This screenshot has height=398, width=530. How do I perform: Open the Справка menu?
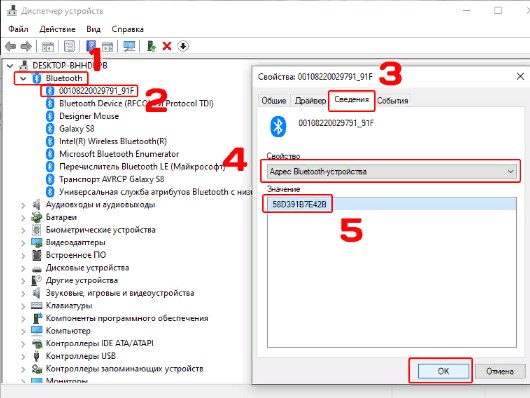[x=128, y=29]
